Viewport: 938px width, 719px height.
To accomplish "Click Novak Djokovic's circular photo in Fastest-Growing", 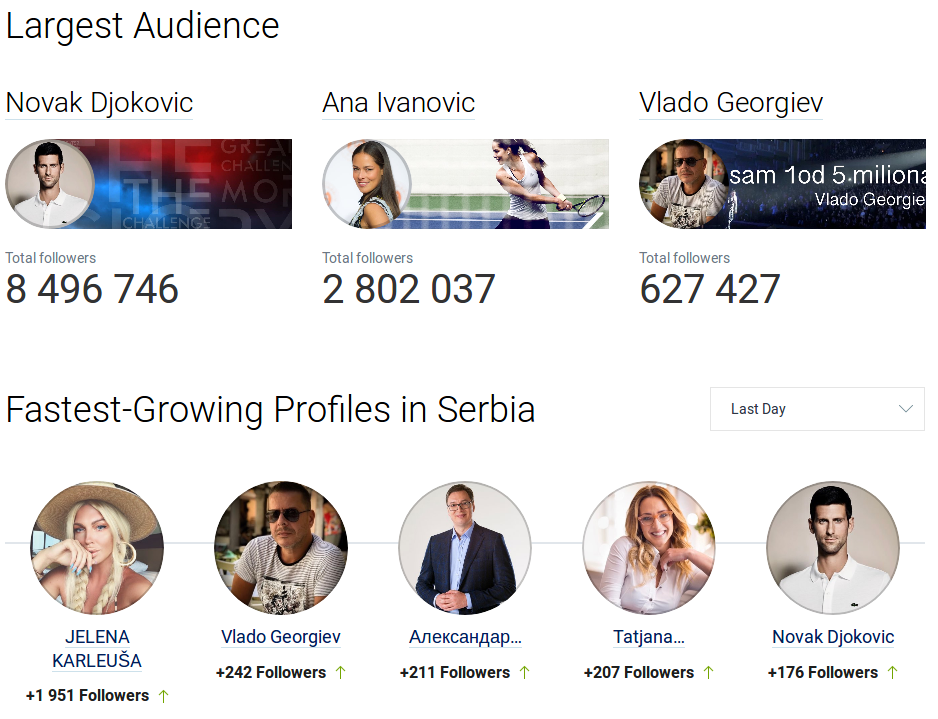I will [x=833, y=548].
